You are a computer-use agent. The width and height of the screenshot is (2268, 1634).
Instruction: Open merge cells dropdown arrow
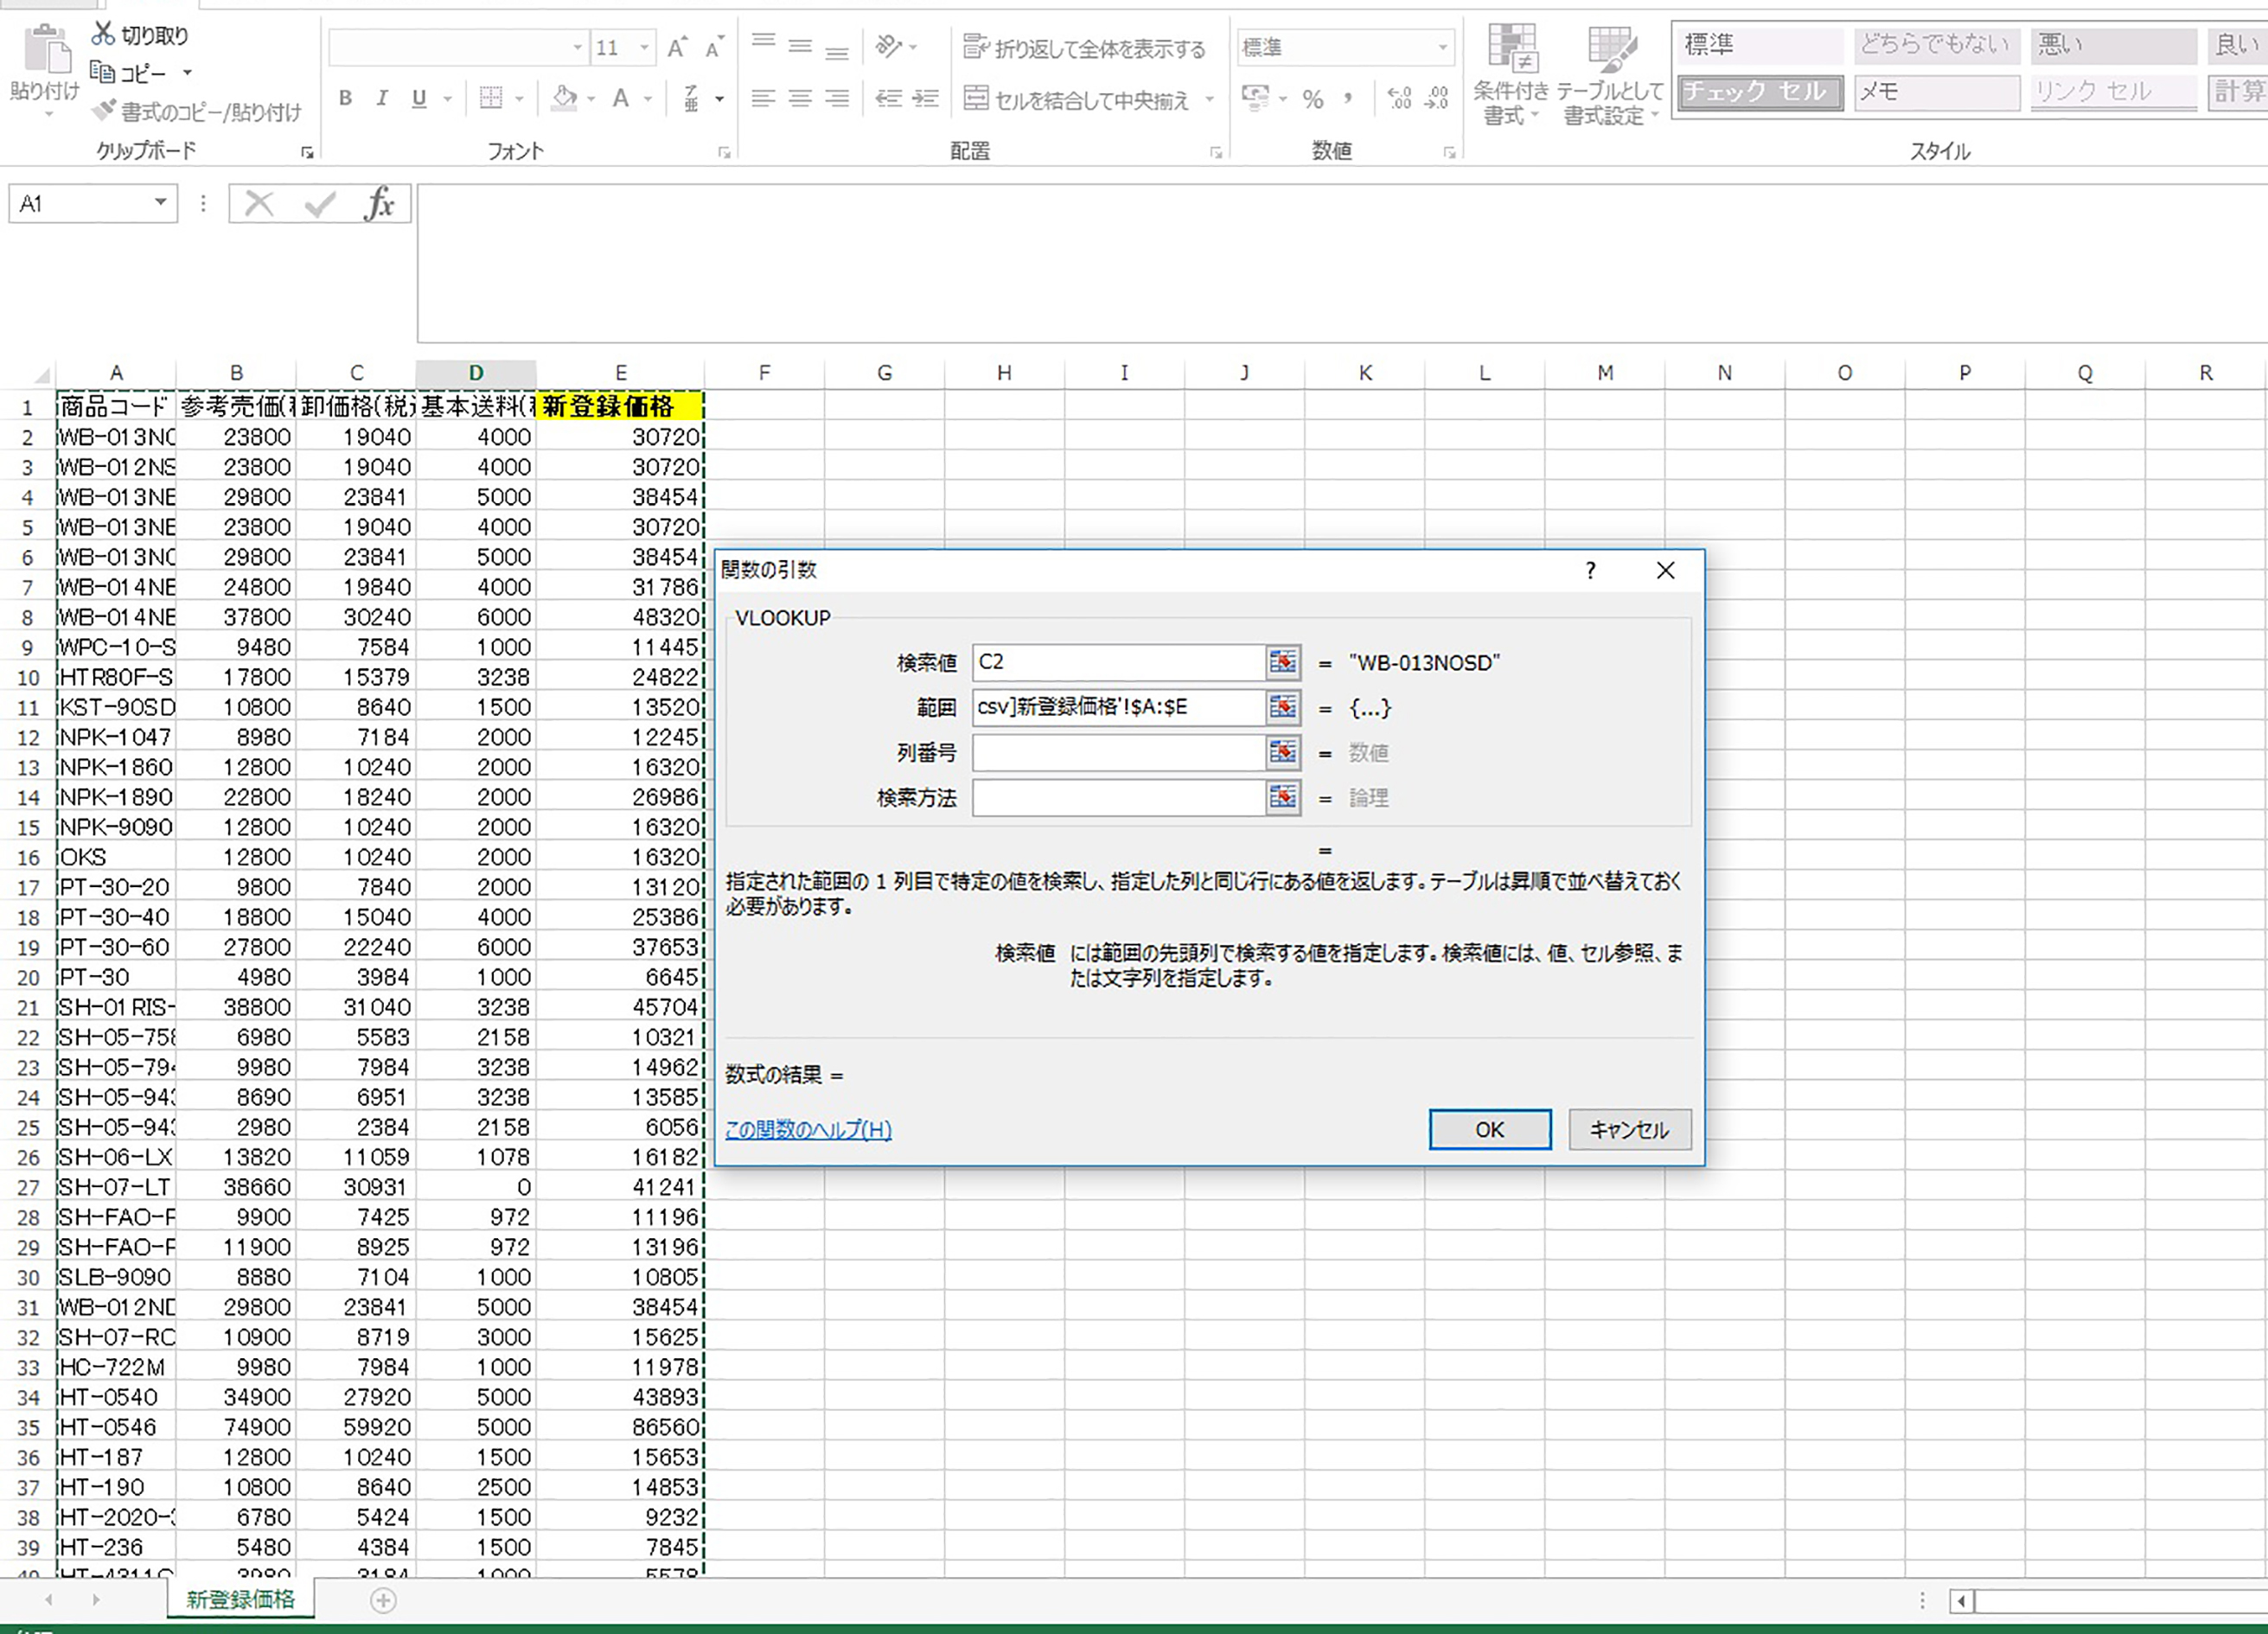pos(1209,99)
